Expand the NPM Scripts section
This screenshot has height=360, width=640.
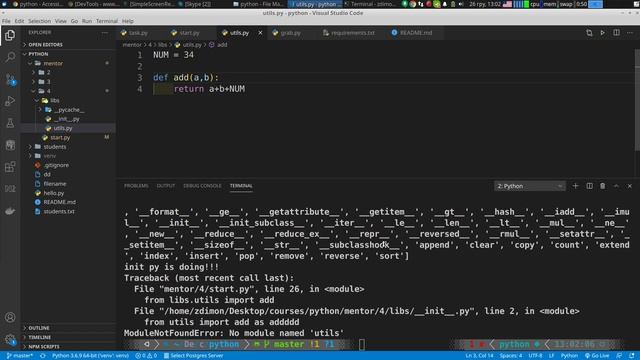pyautogui.click(x=44, y=347)
